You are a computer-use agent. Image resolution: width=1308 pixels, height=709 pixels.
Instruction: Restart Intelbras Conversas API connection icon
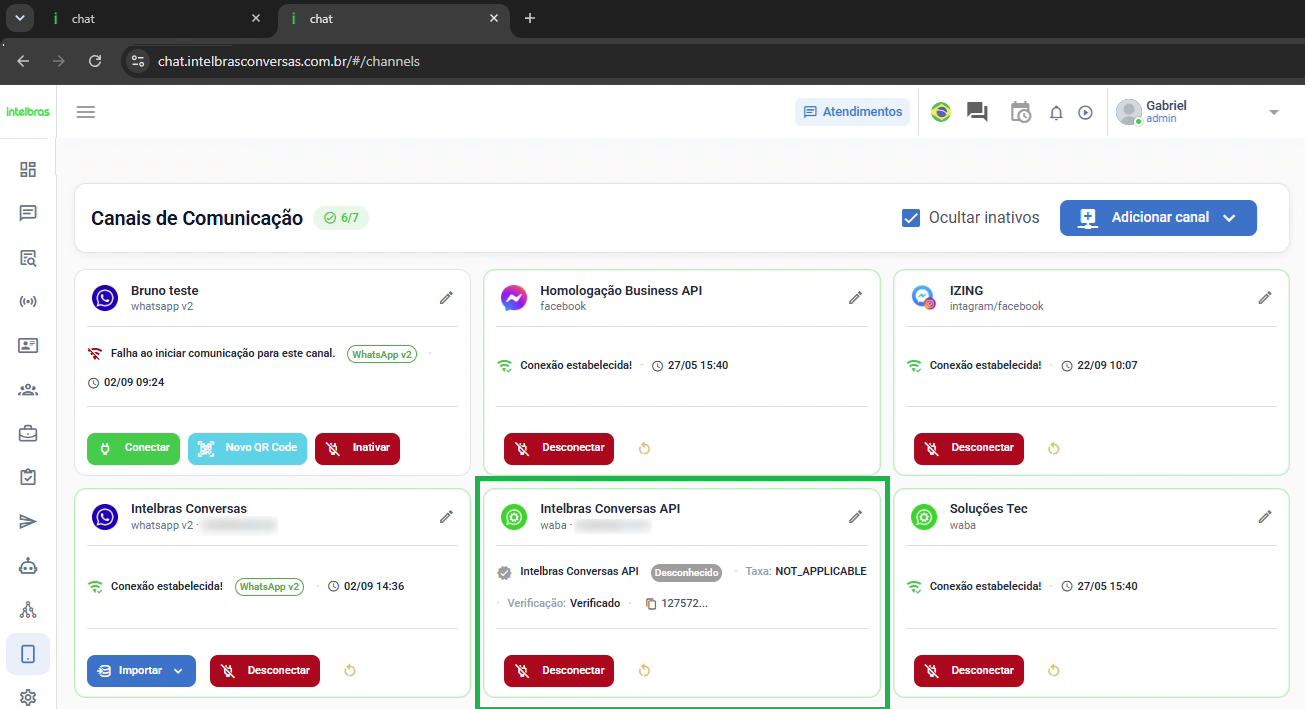[x=644, y=670]
